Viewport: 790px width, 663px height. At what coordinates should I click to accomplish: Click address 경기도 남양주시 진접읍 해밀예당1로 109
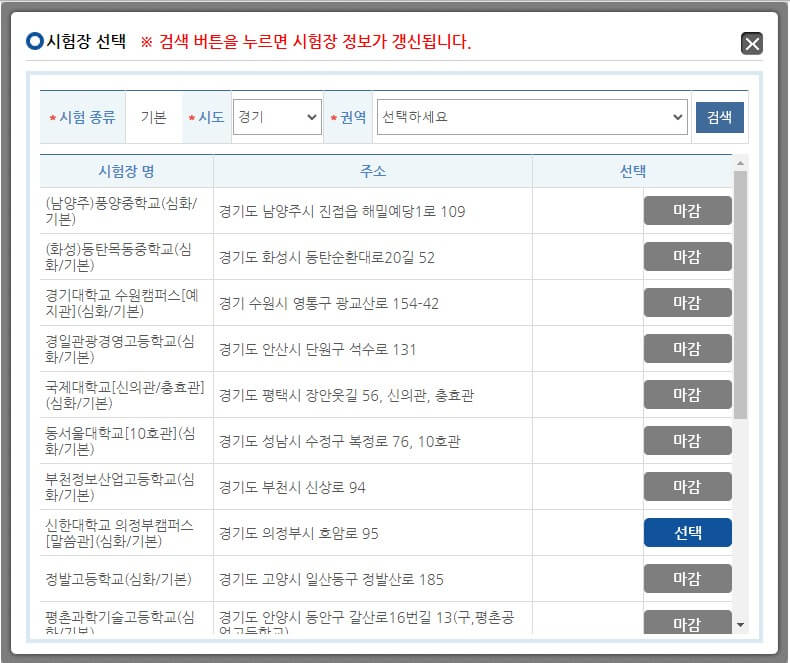pos(342,211)
